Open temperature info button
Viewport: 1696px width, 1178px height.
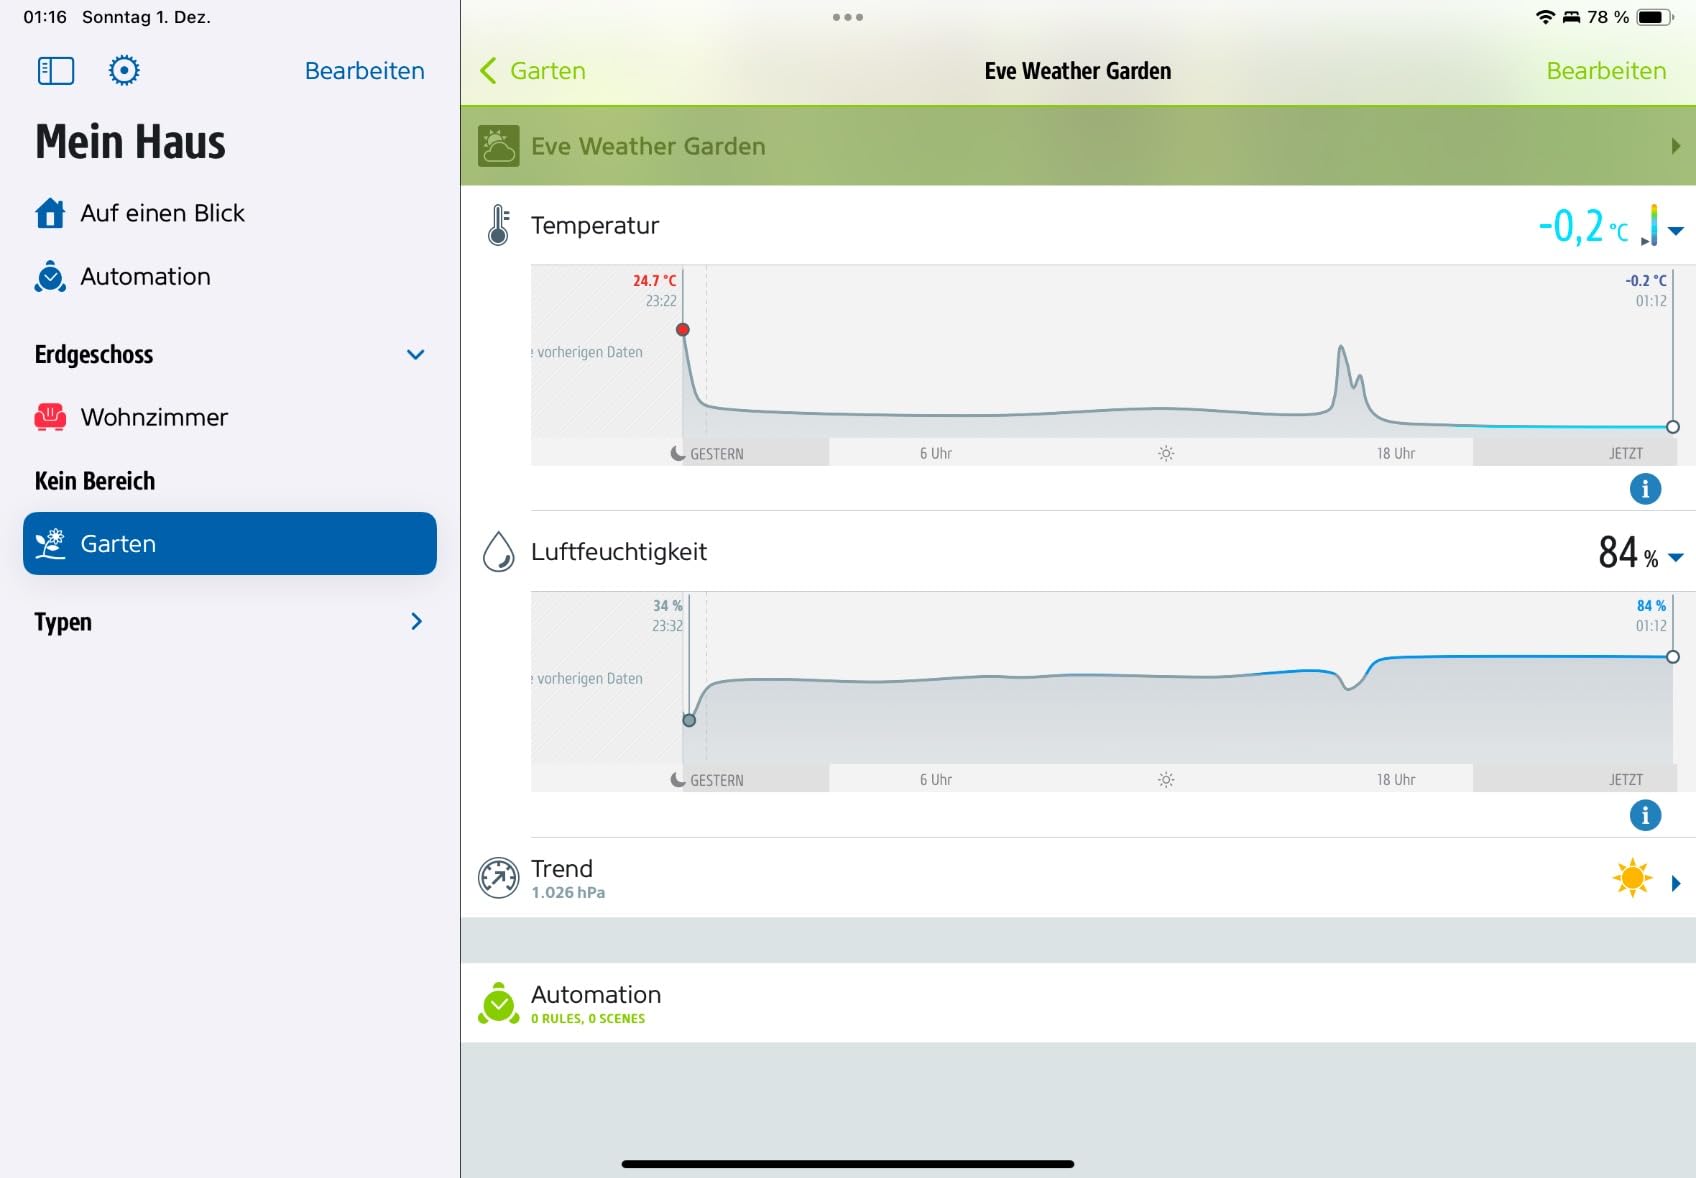(x=1645, y=488)
